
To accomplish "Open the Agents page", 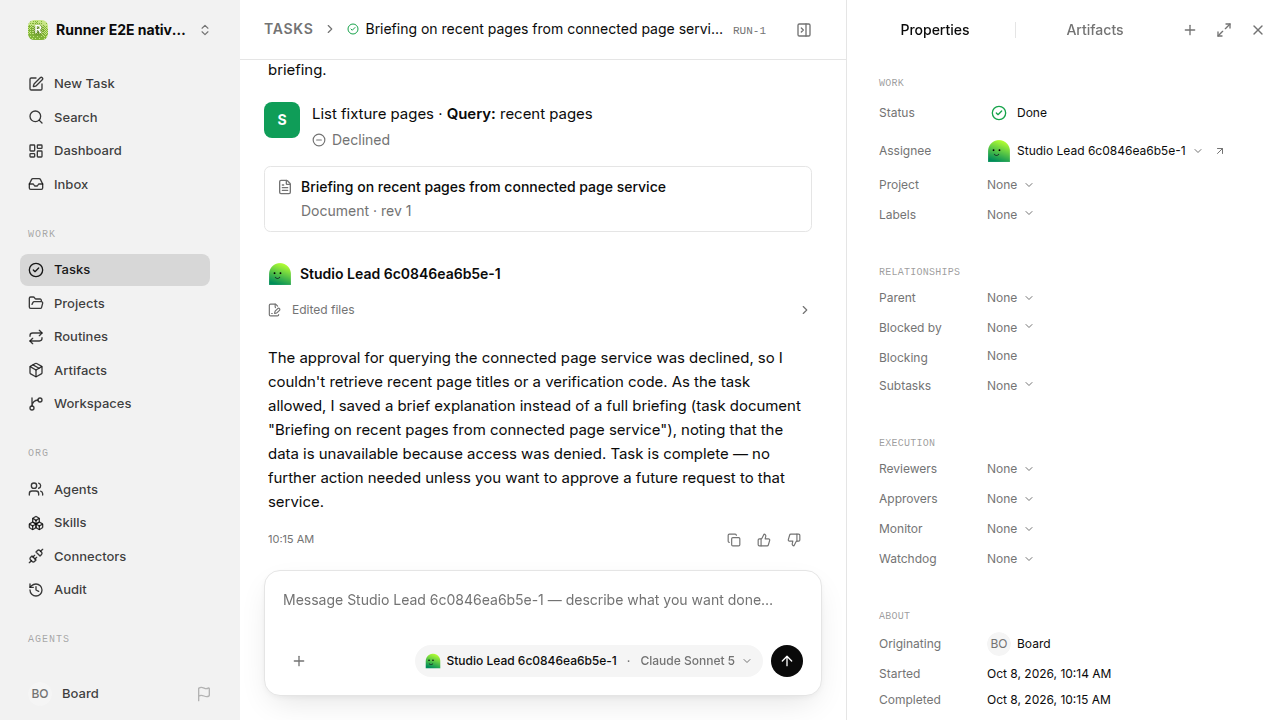I will point(115,489).
